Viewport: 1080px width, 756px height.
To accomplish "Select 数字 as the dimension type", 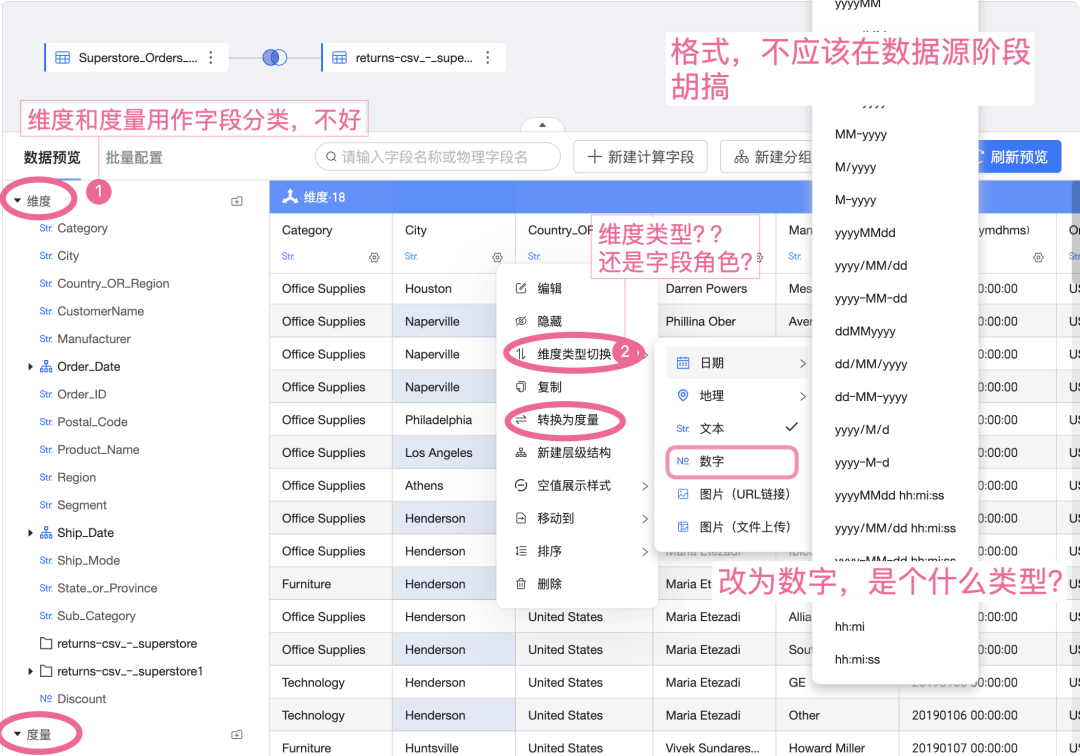I will (x=712, y=461).
